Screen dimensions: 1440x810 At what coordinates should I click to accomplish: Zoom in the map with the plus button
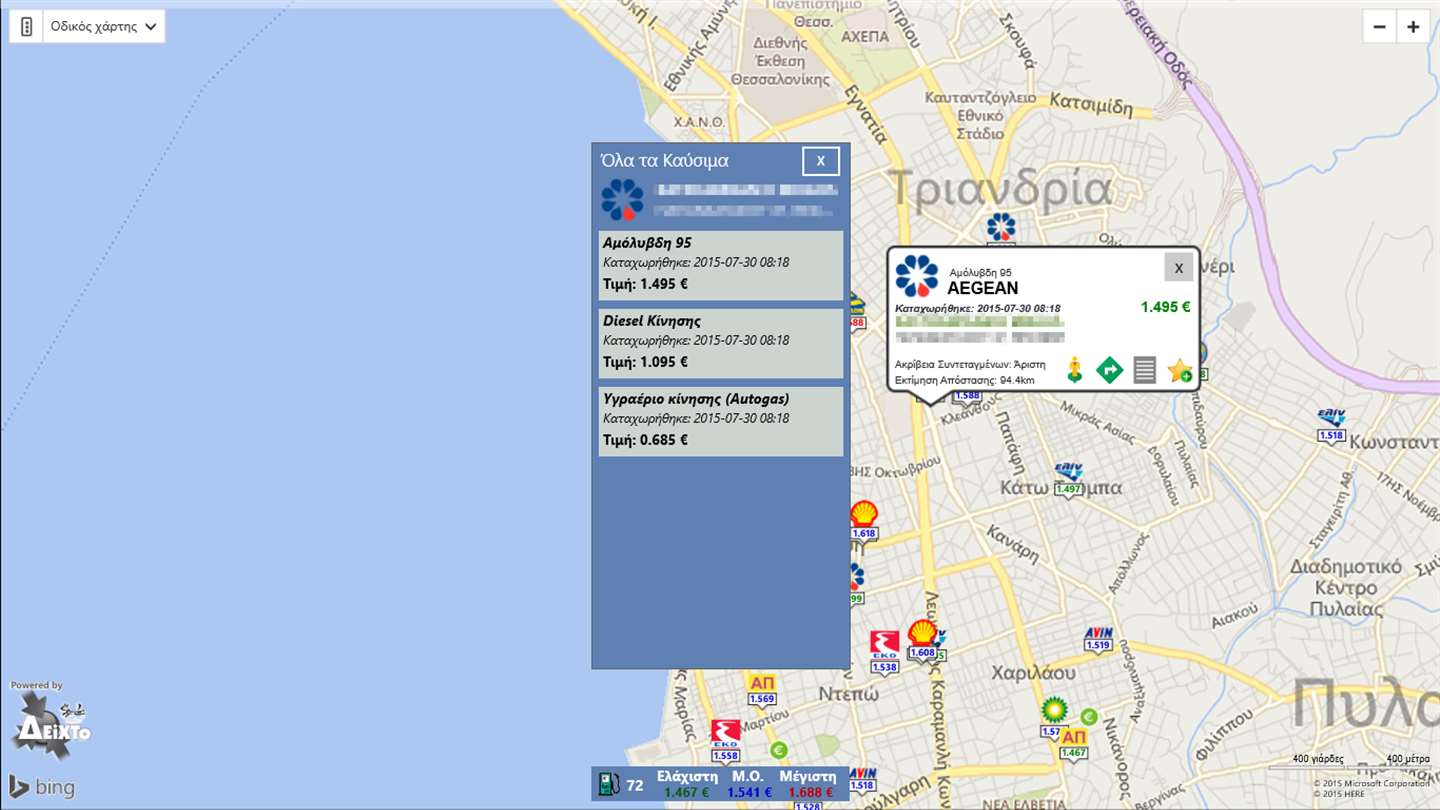pos(1413,27)
